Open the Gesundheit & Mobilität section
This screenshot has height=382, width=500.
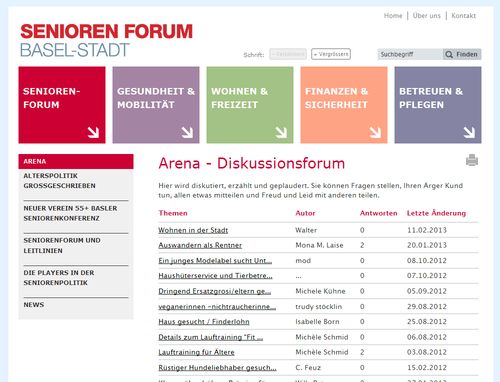point(156,105)
